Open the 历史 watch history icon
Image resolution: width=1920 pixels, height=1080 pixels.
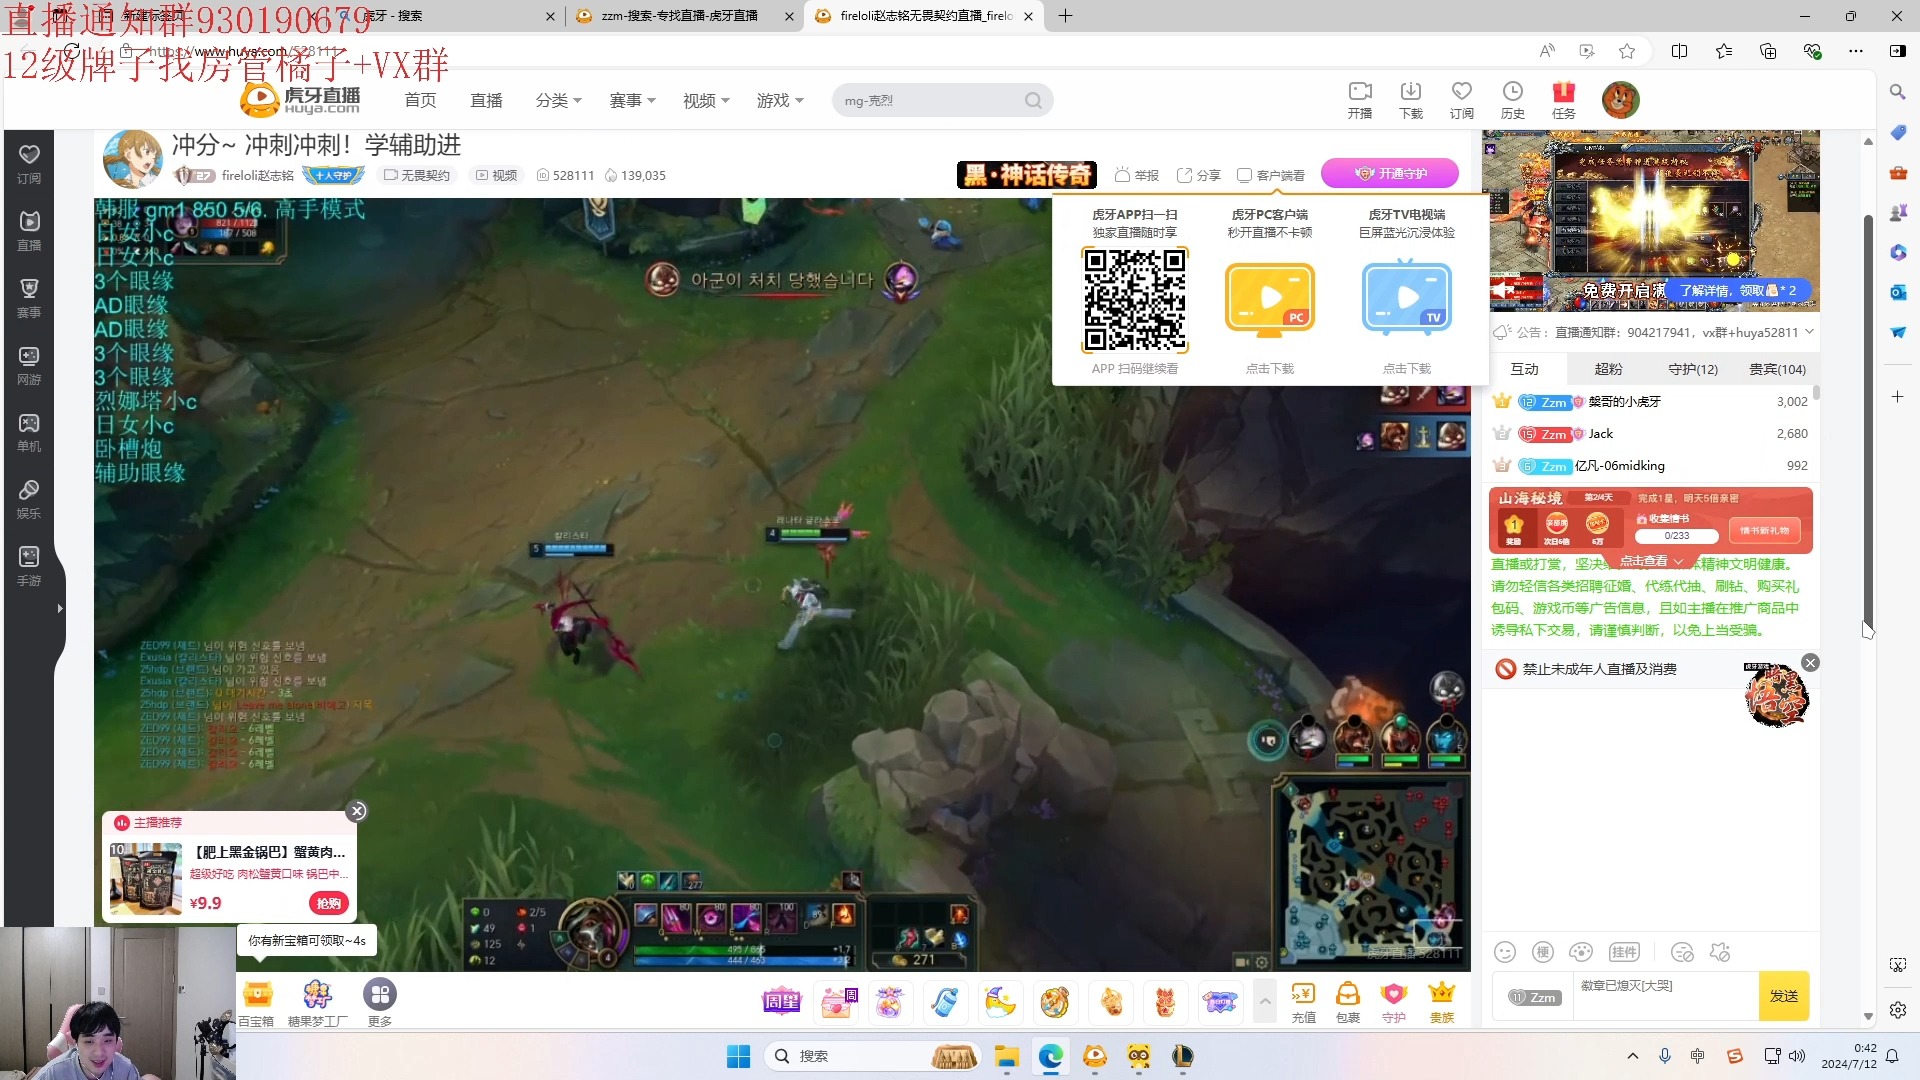click(1513, 99)
